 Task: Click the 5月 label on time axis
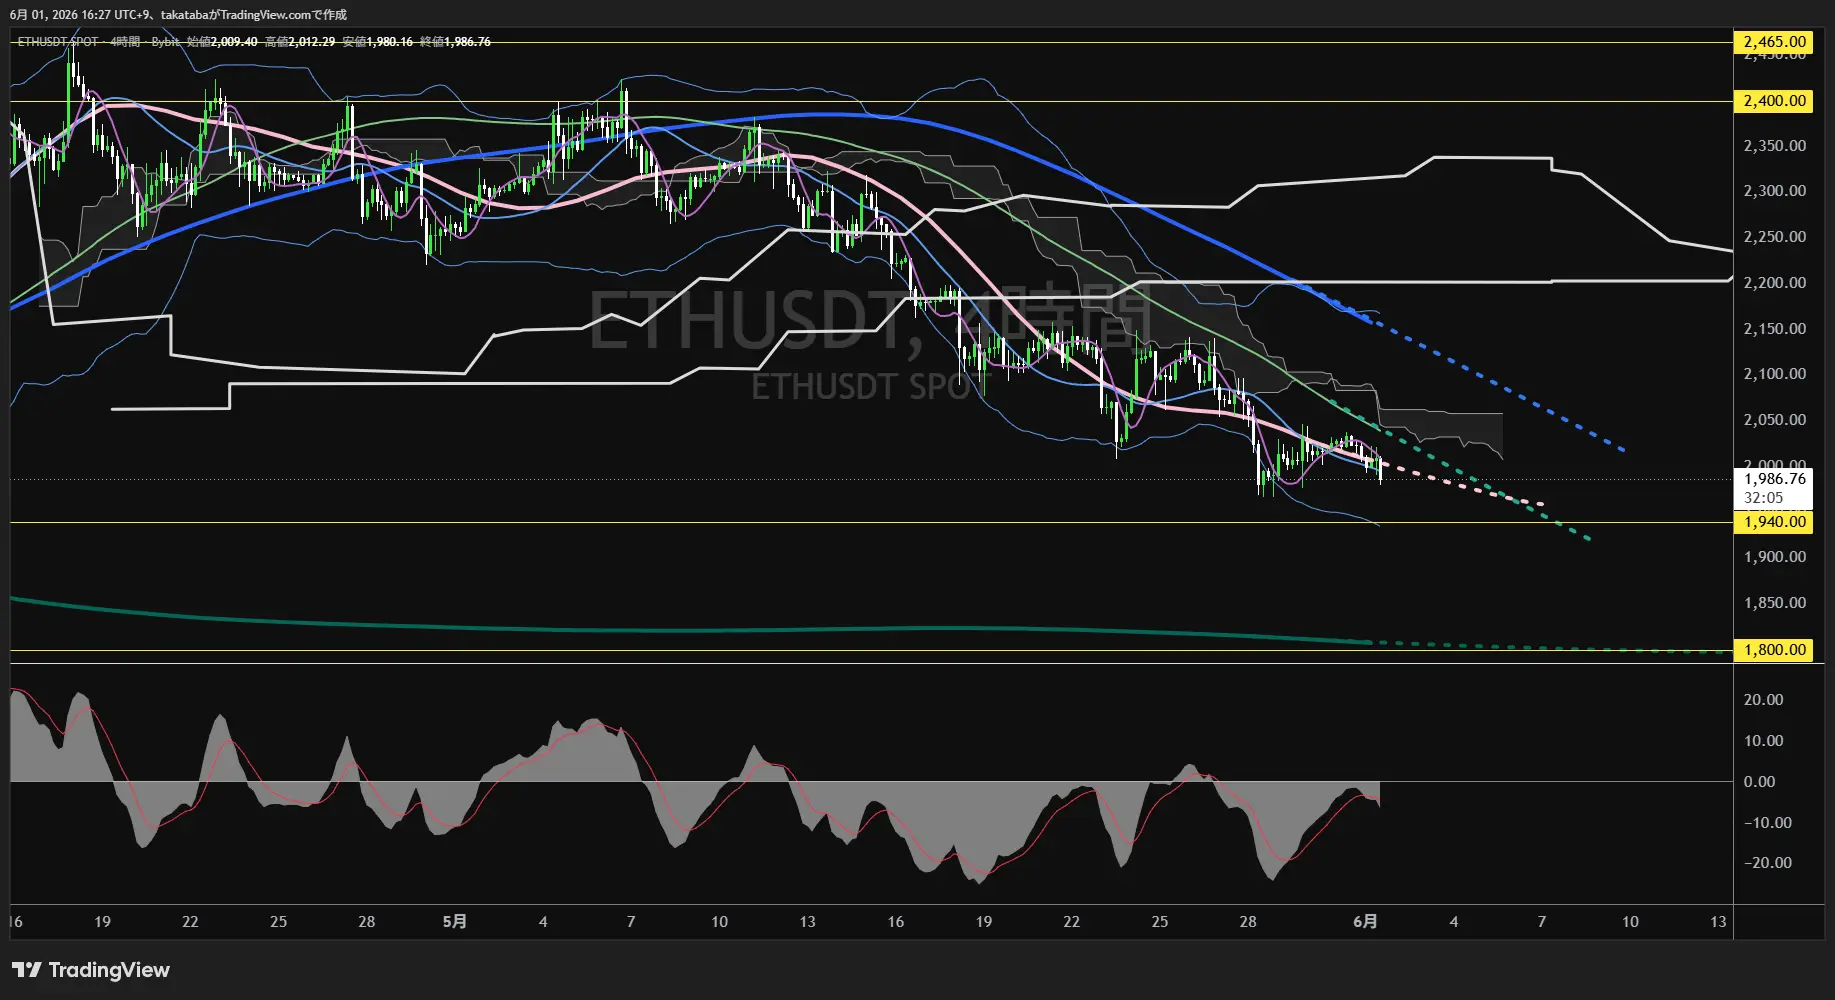[455, 922]
